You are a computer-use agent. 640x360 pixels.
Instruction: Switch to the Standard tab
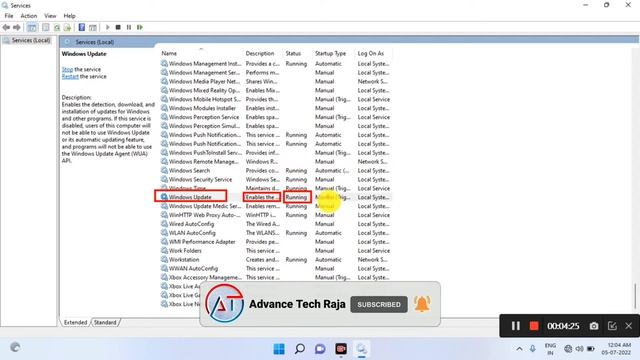pos(105,322)
